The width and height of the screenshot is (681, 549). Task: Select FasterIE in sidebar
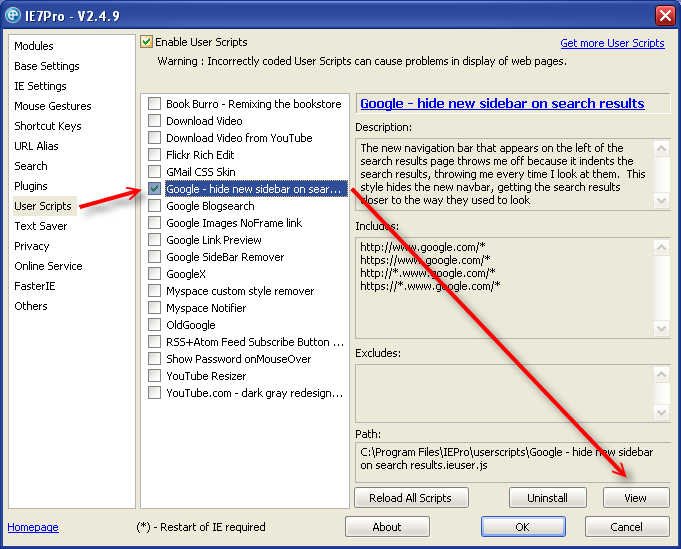[x=35, y=286]
